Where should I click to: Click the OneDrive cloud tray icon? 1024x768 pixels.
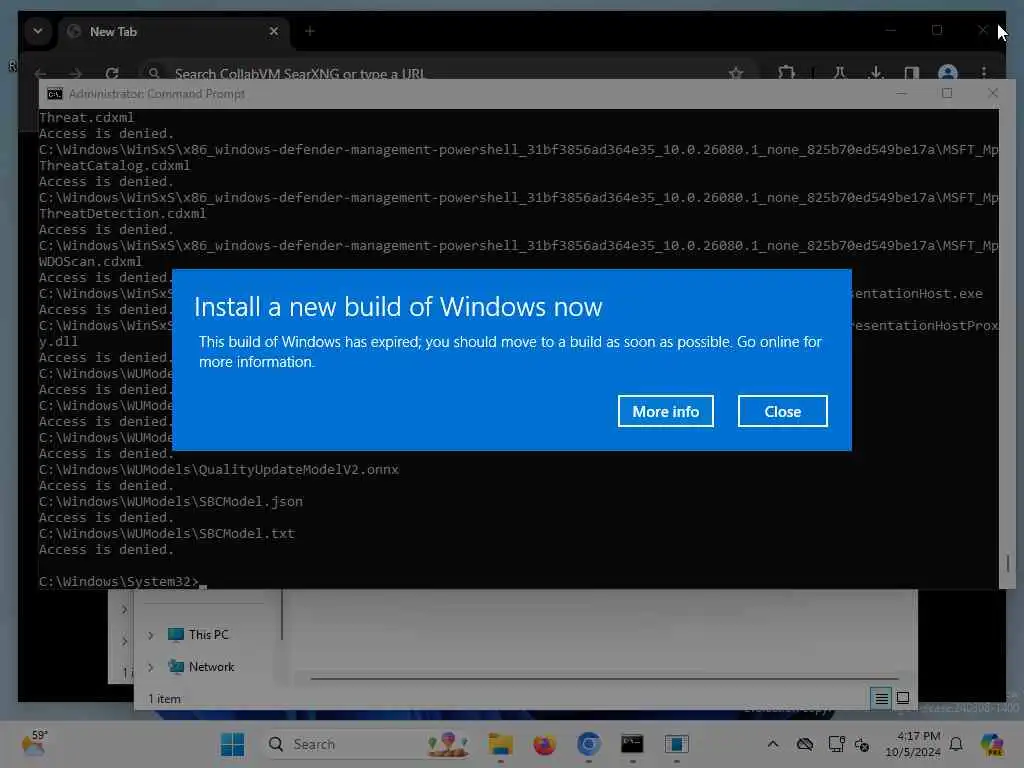(x=805, y=744)
